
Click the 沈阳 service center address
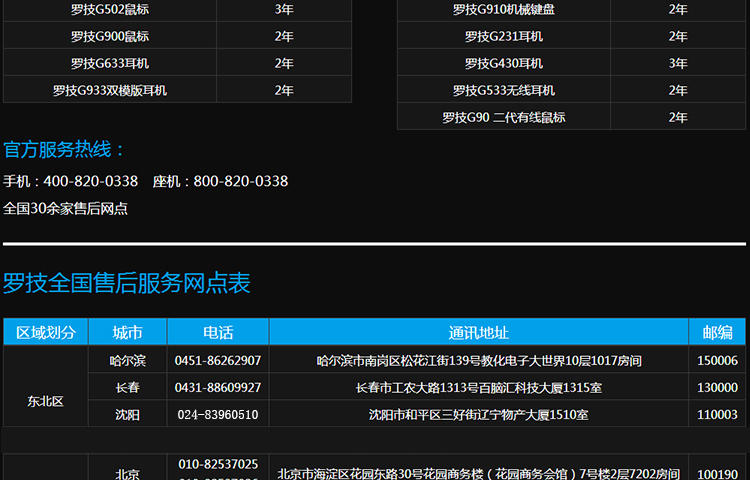tap(478, 415)
